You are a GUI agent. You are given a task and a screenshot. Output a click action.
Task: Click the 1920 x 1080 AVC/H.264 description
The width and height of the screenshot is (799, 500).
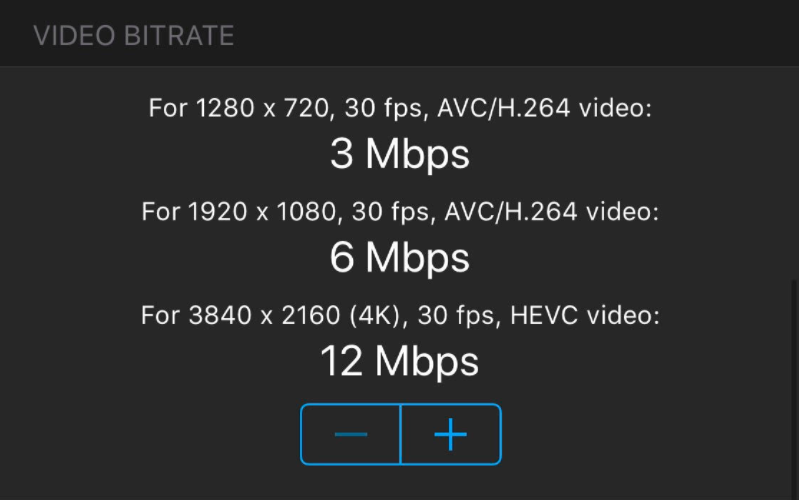pos(400,212)
